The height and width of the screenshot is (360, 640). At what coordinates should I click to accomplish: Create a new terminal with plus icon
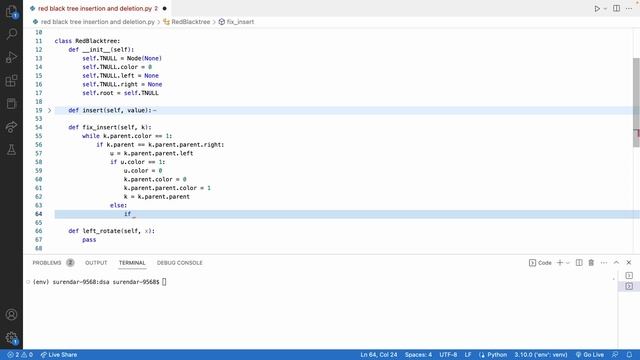[x=560, y=263]
